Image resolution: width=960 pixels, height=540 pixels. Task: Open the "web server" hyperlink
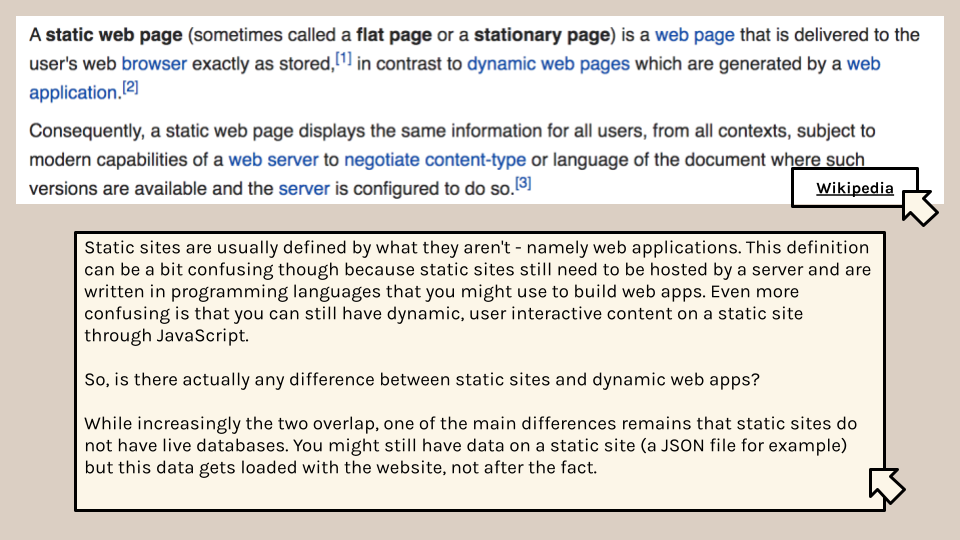click(273, 159)
